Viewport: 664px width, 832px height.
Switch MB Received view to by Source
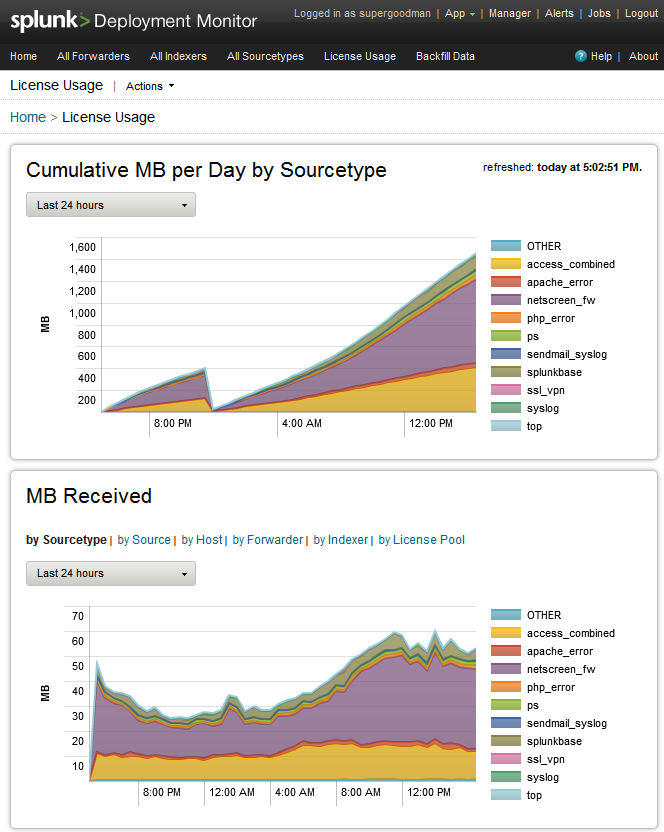tap(144, 540)
